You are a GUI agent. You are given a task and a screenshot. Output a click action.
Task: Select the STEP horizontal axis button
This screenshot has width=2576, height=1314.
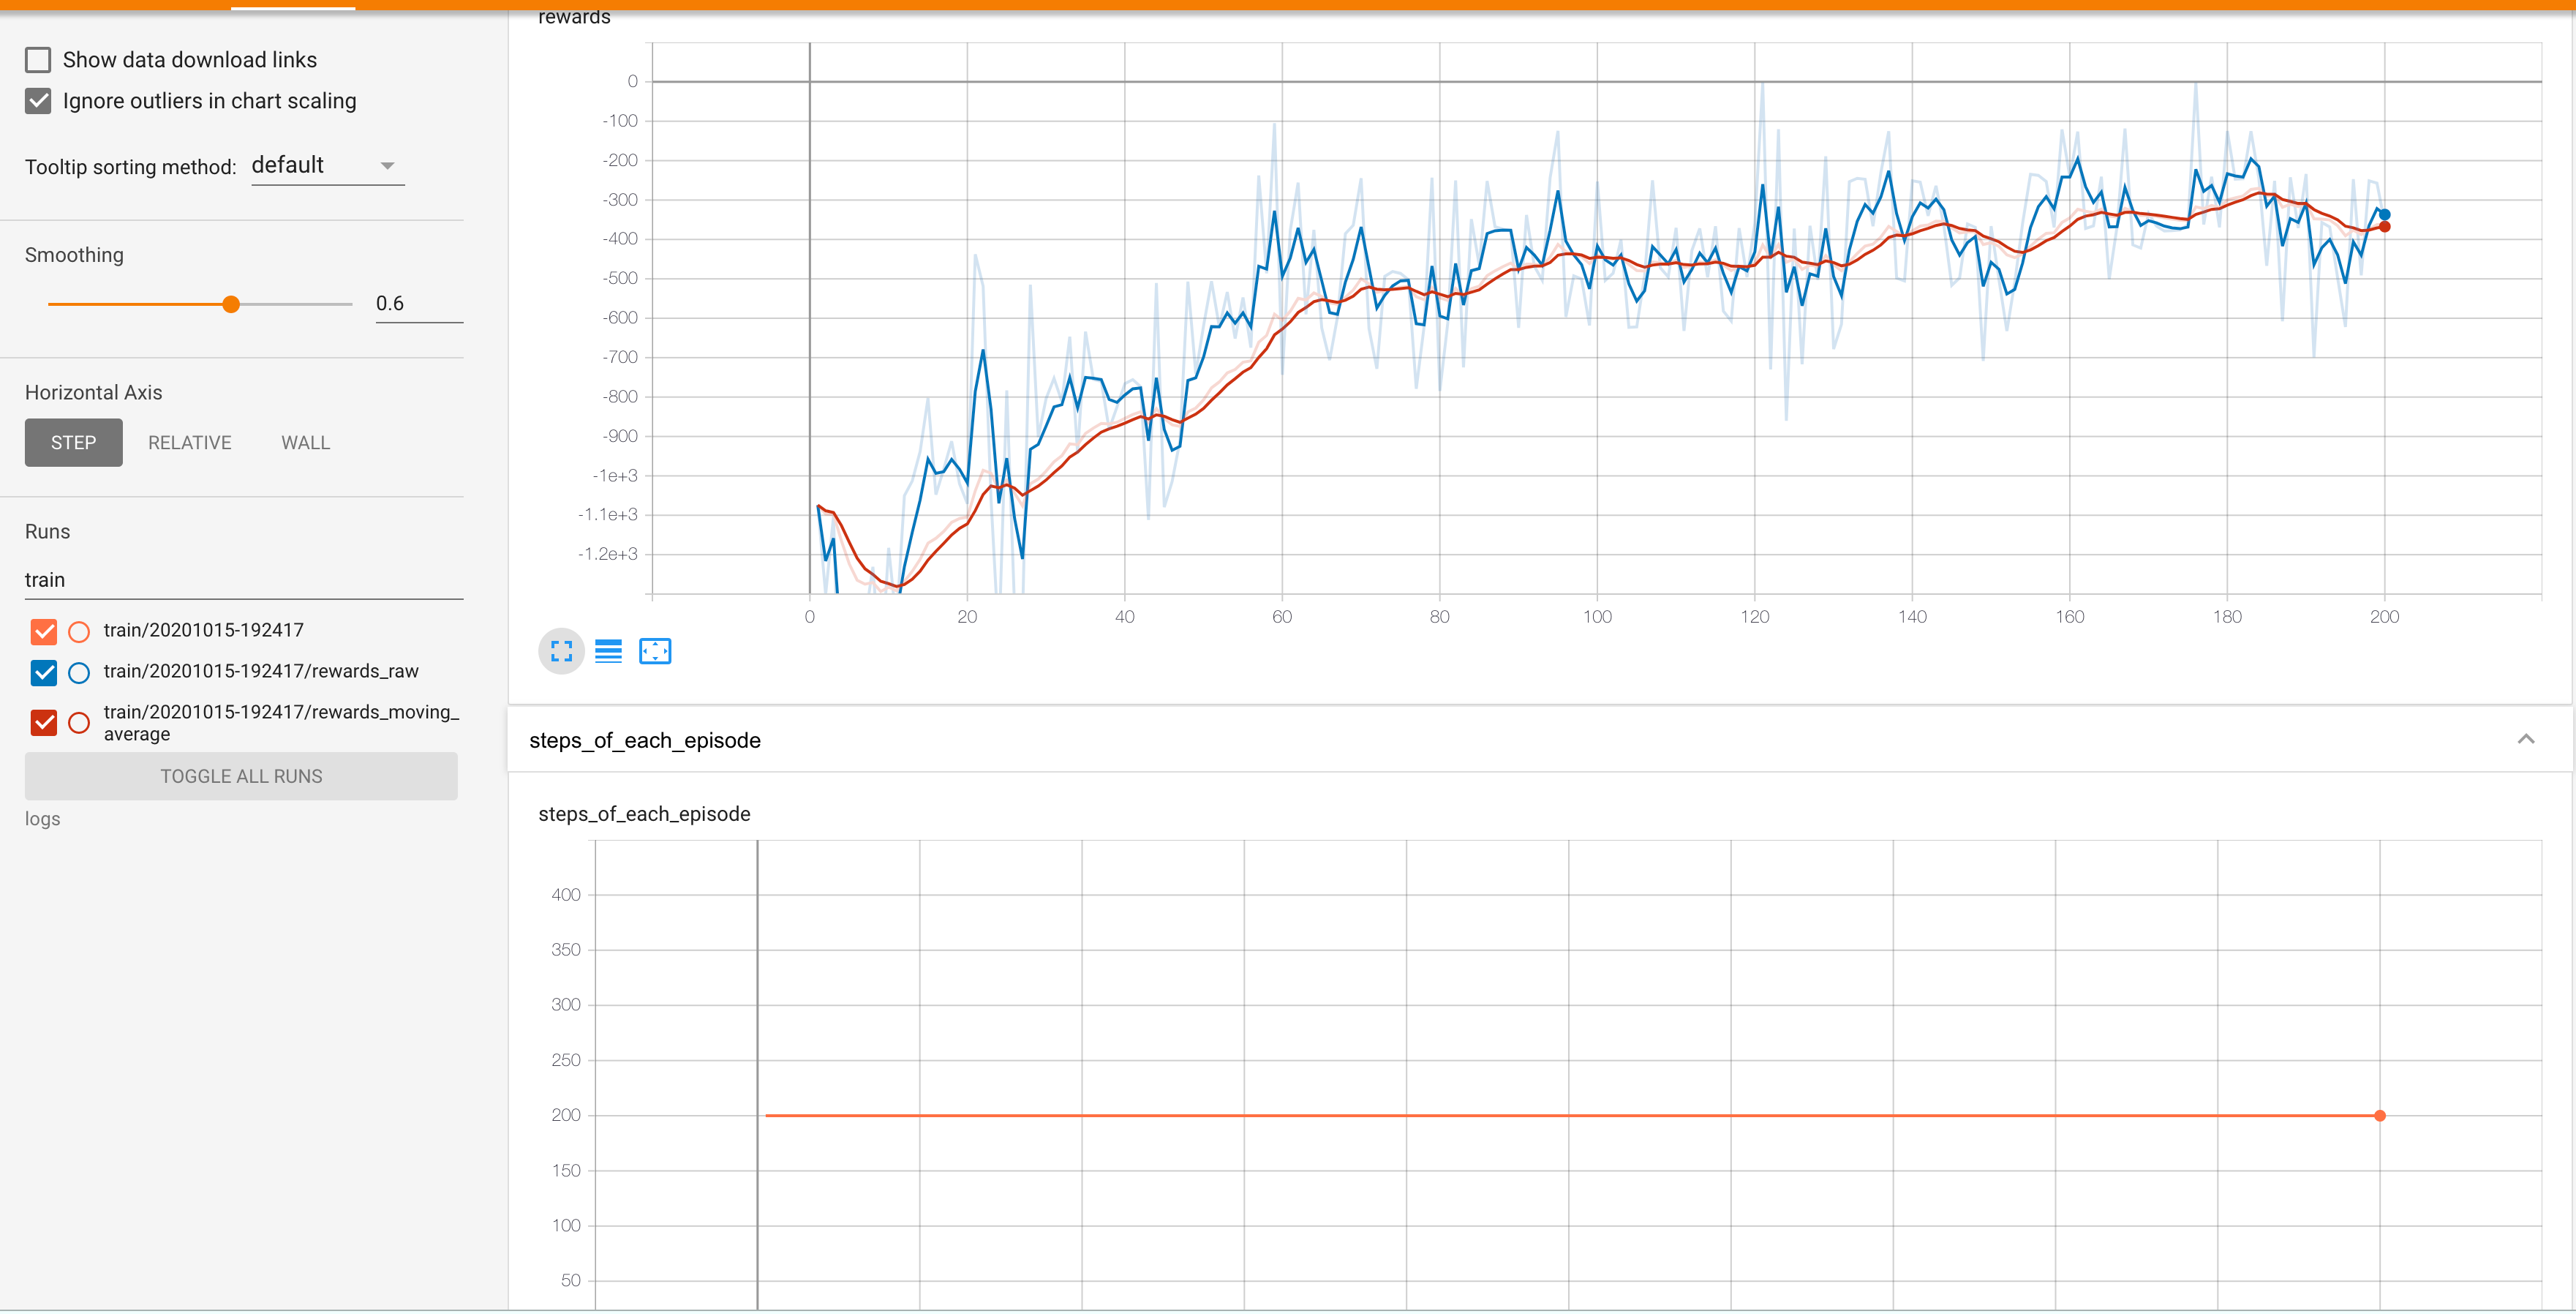[73, 443]
